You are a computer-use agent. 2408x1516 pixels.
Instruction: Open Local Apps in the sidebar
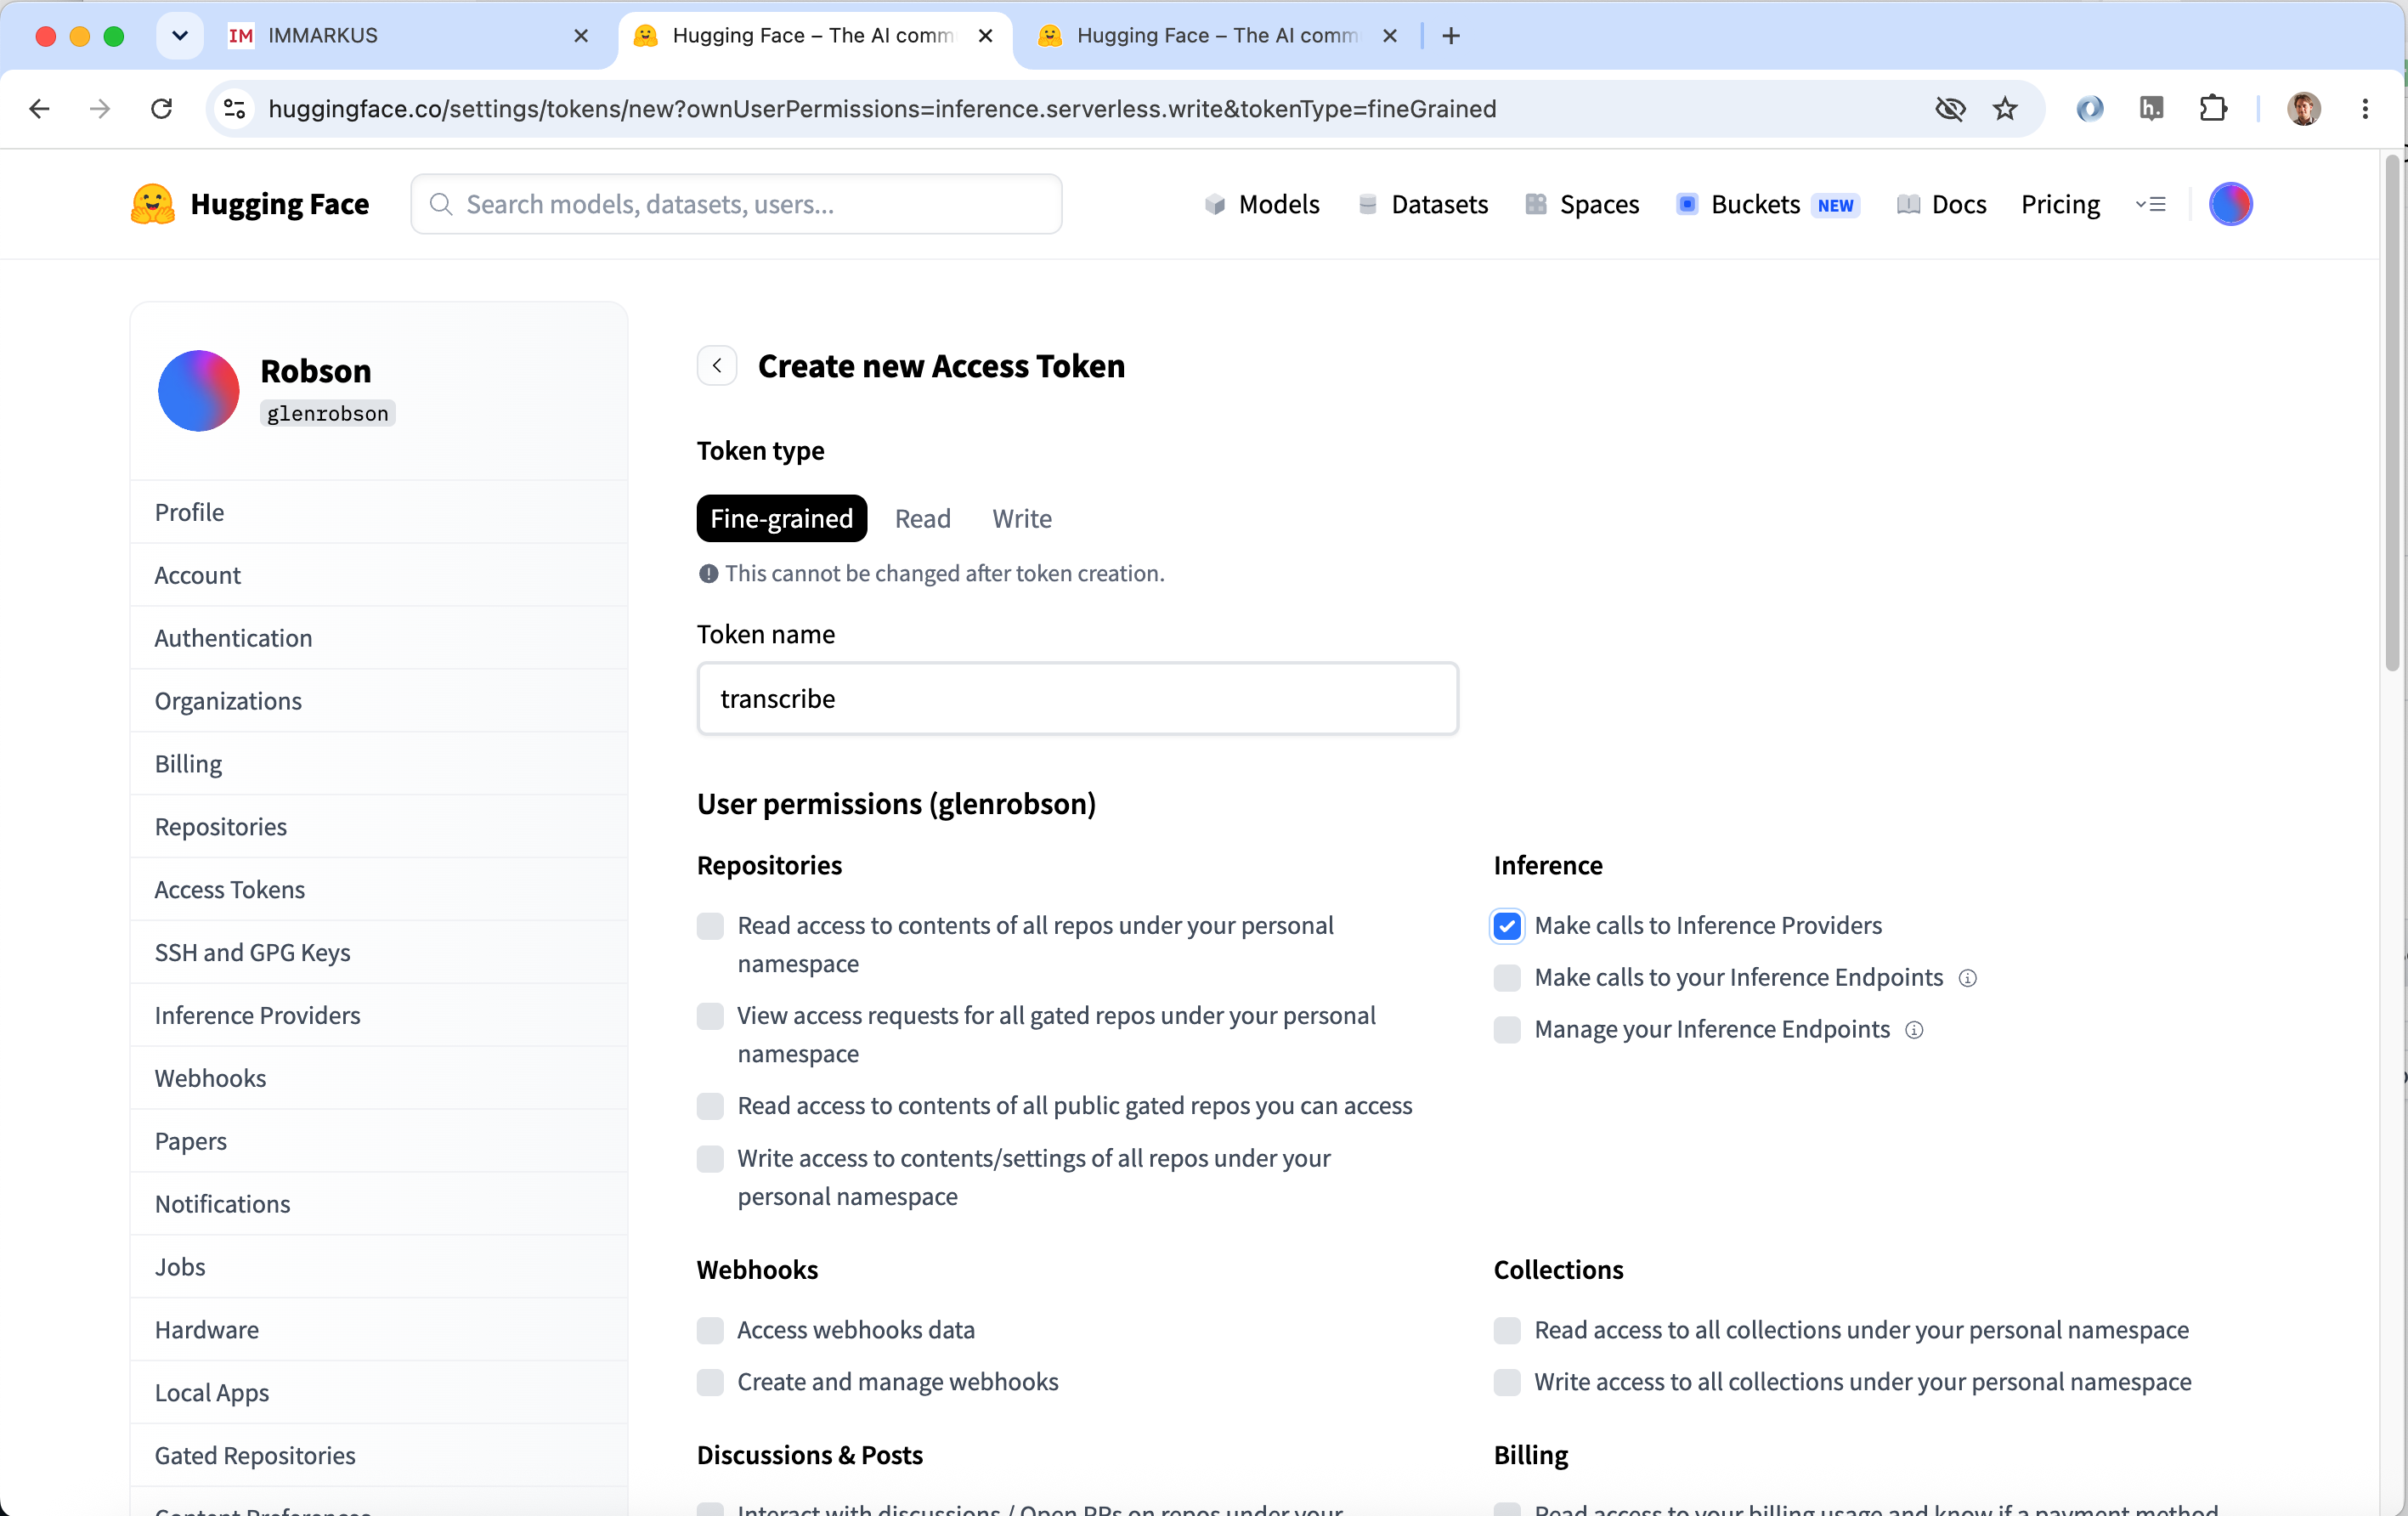click(x=379, y=1393)
